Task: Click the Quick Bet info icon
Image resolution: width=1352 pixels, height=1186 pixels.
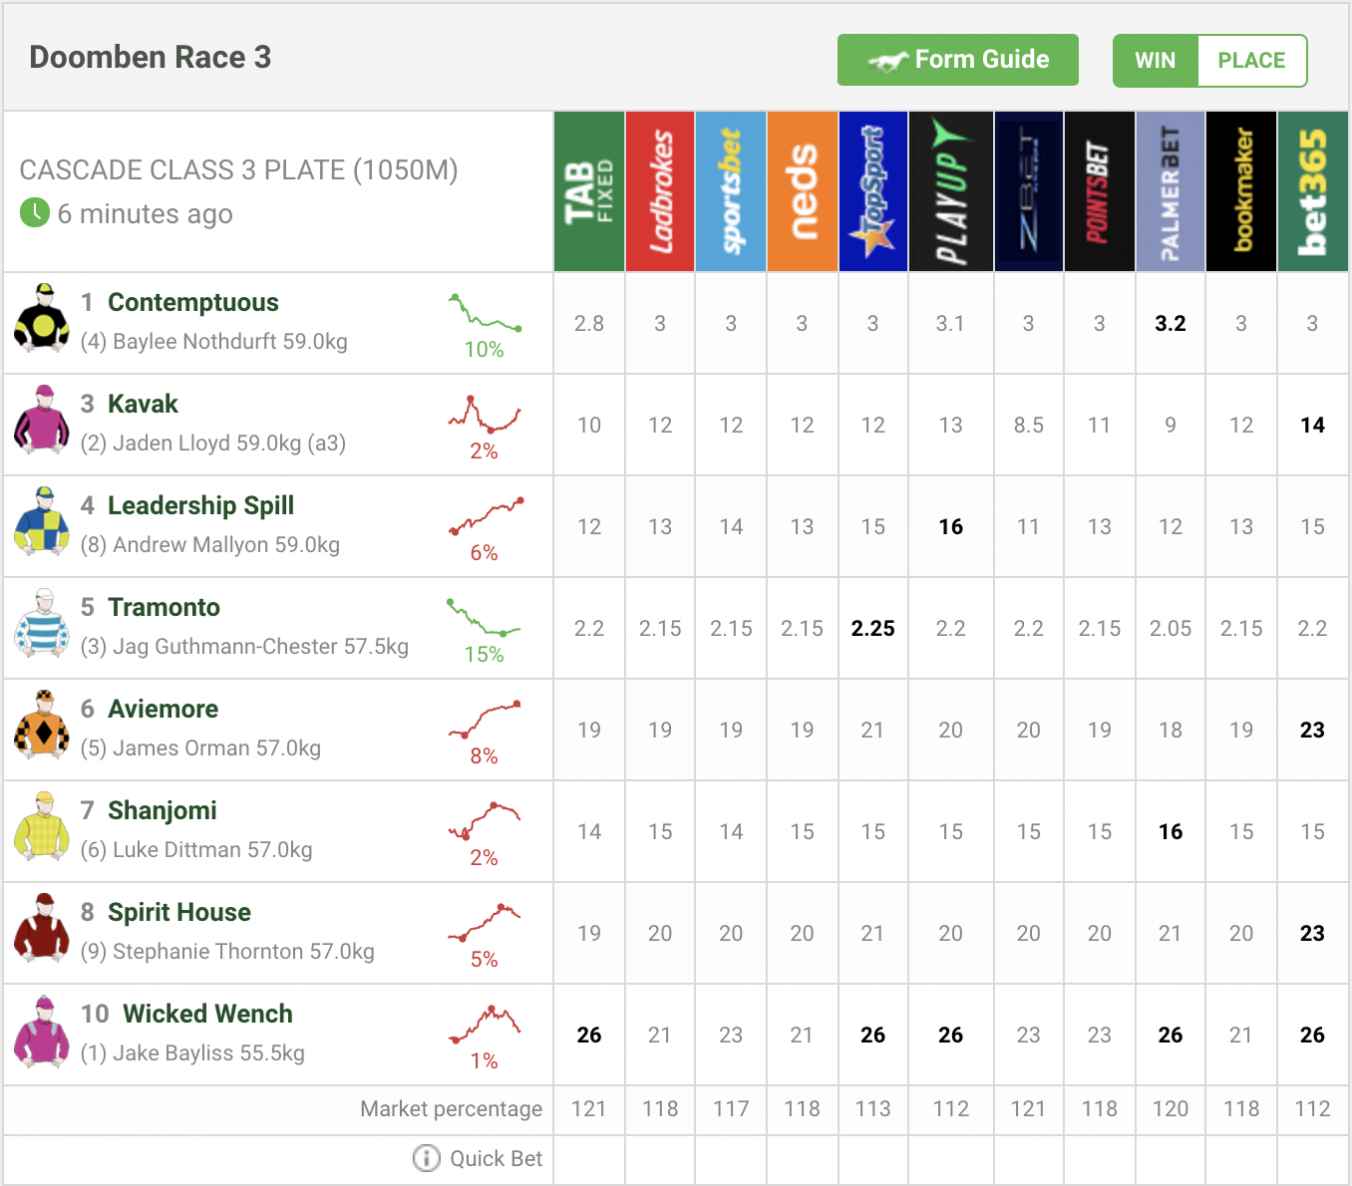Action: [426, 1158]
